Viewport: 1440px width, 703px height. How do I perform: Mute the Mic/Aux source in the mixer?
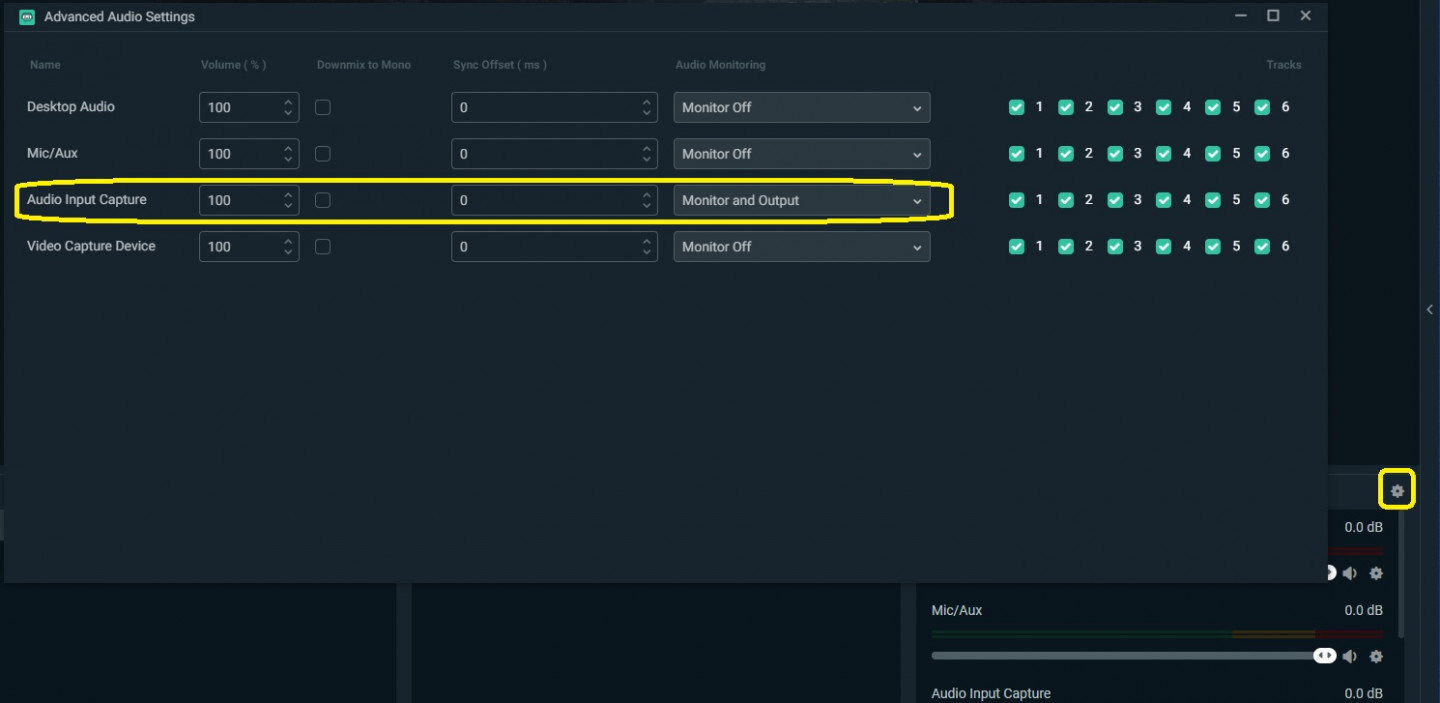click(1350, 656)
